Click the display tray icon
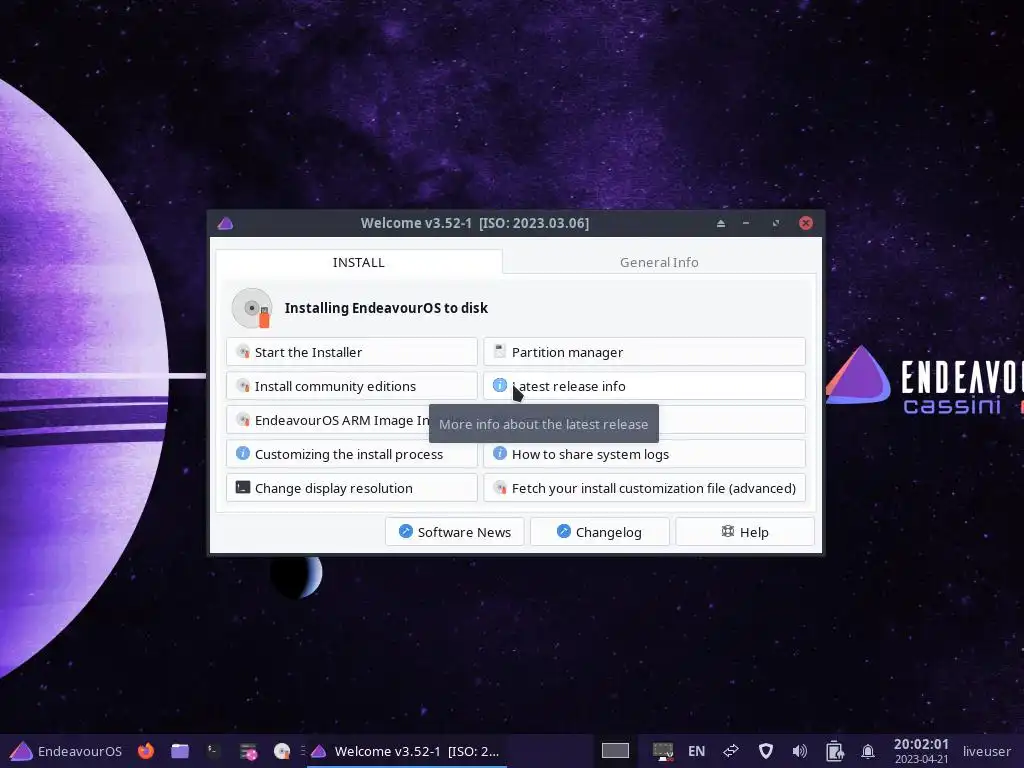 pyautogui.click(x=663, y=751)
